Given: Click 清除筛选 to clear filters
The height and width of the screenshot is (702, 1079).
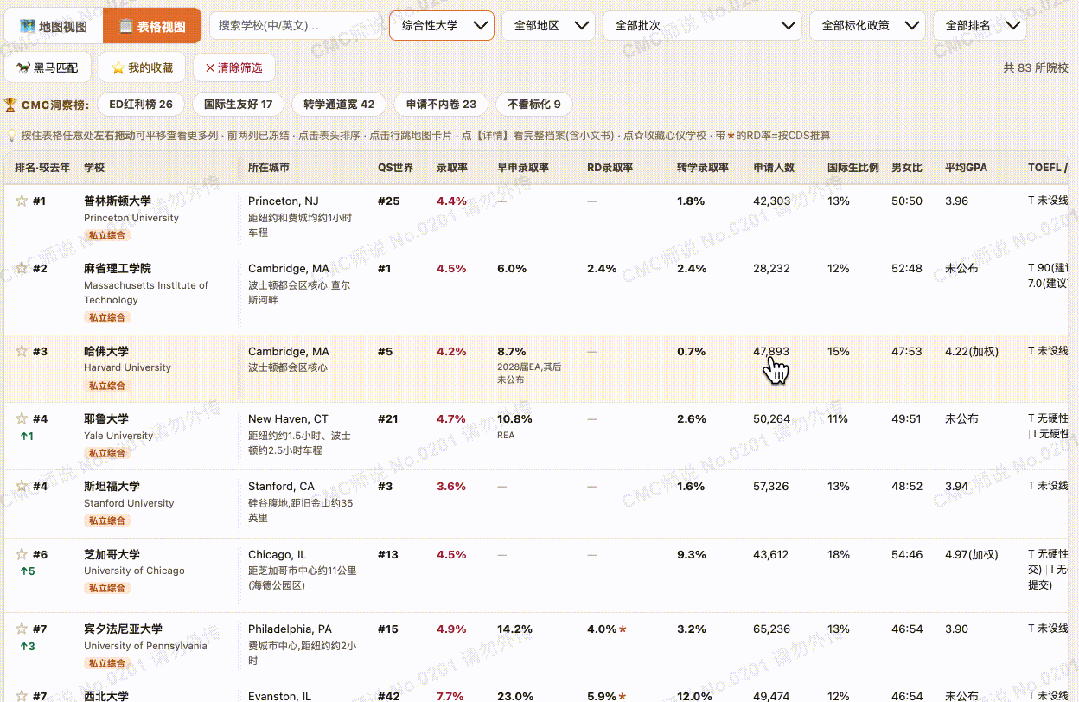Looking at the screenshot, I should (234, 67).
